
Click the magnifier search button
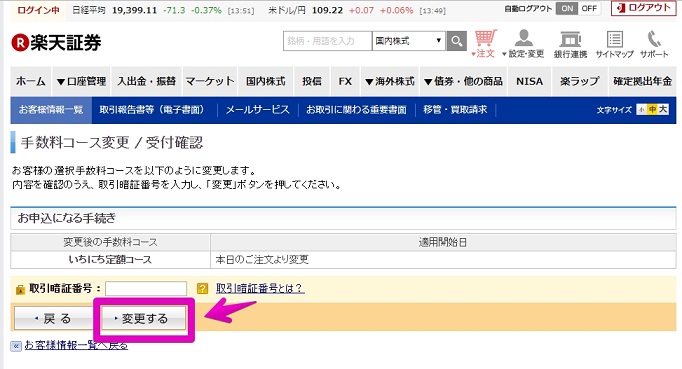coord(456,41)
